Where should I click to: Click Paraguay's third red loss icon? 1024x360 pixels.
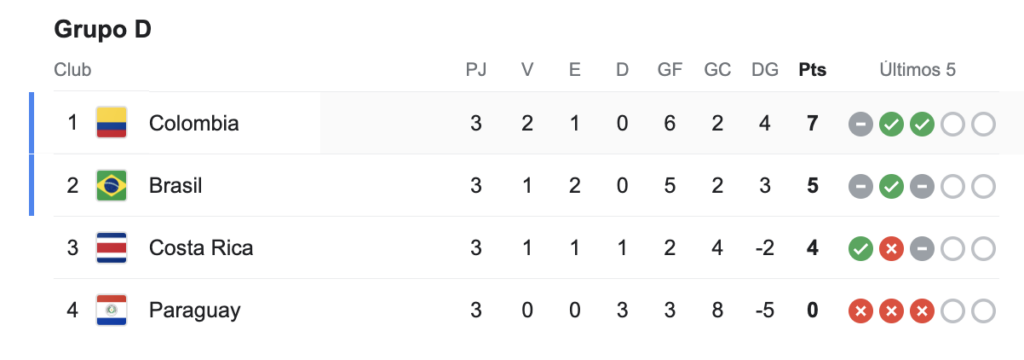pyautogui.click(x=921, y=311)
